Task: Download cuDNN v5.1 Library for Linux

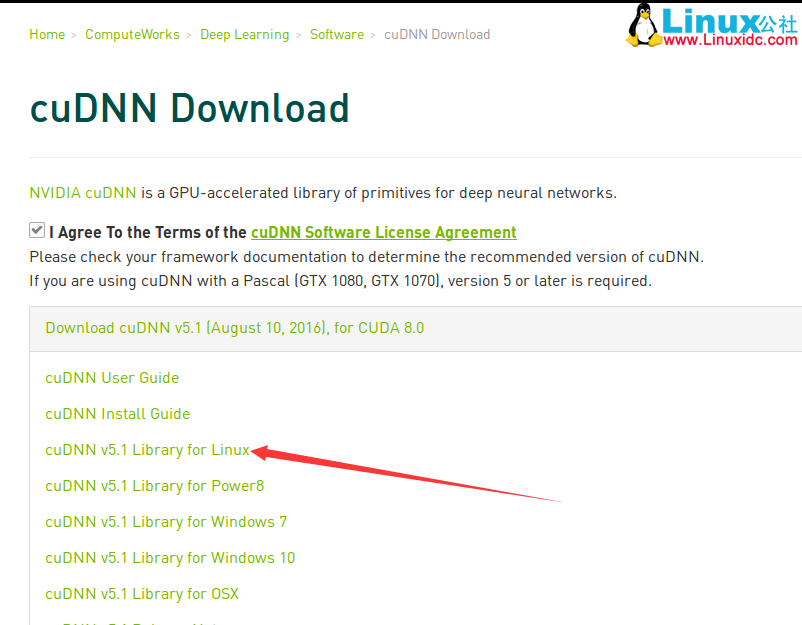Action: click(147, 450)
